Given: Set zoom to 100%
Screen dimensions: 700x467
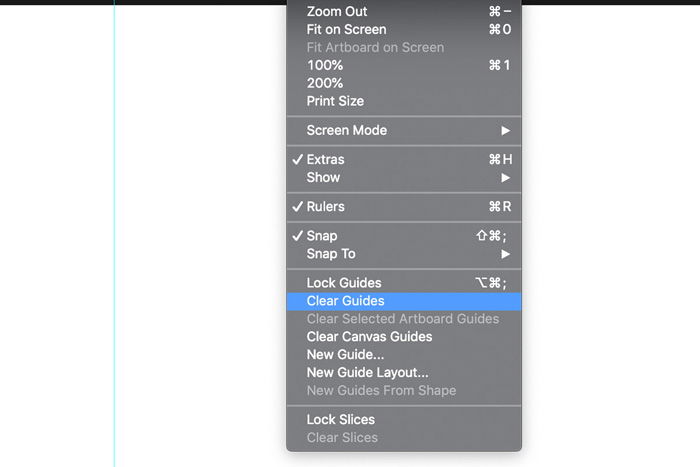Looking at the screenshot, I should tap(404, 65).
